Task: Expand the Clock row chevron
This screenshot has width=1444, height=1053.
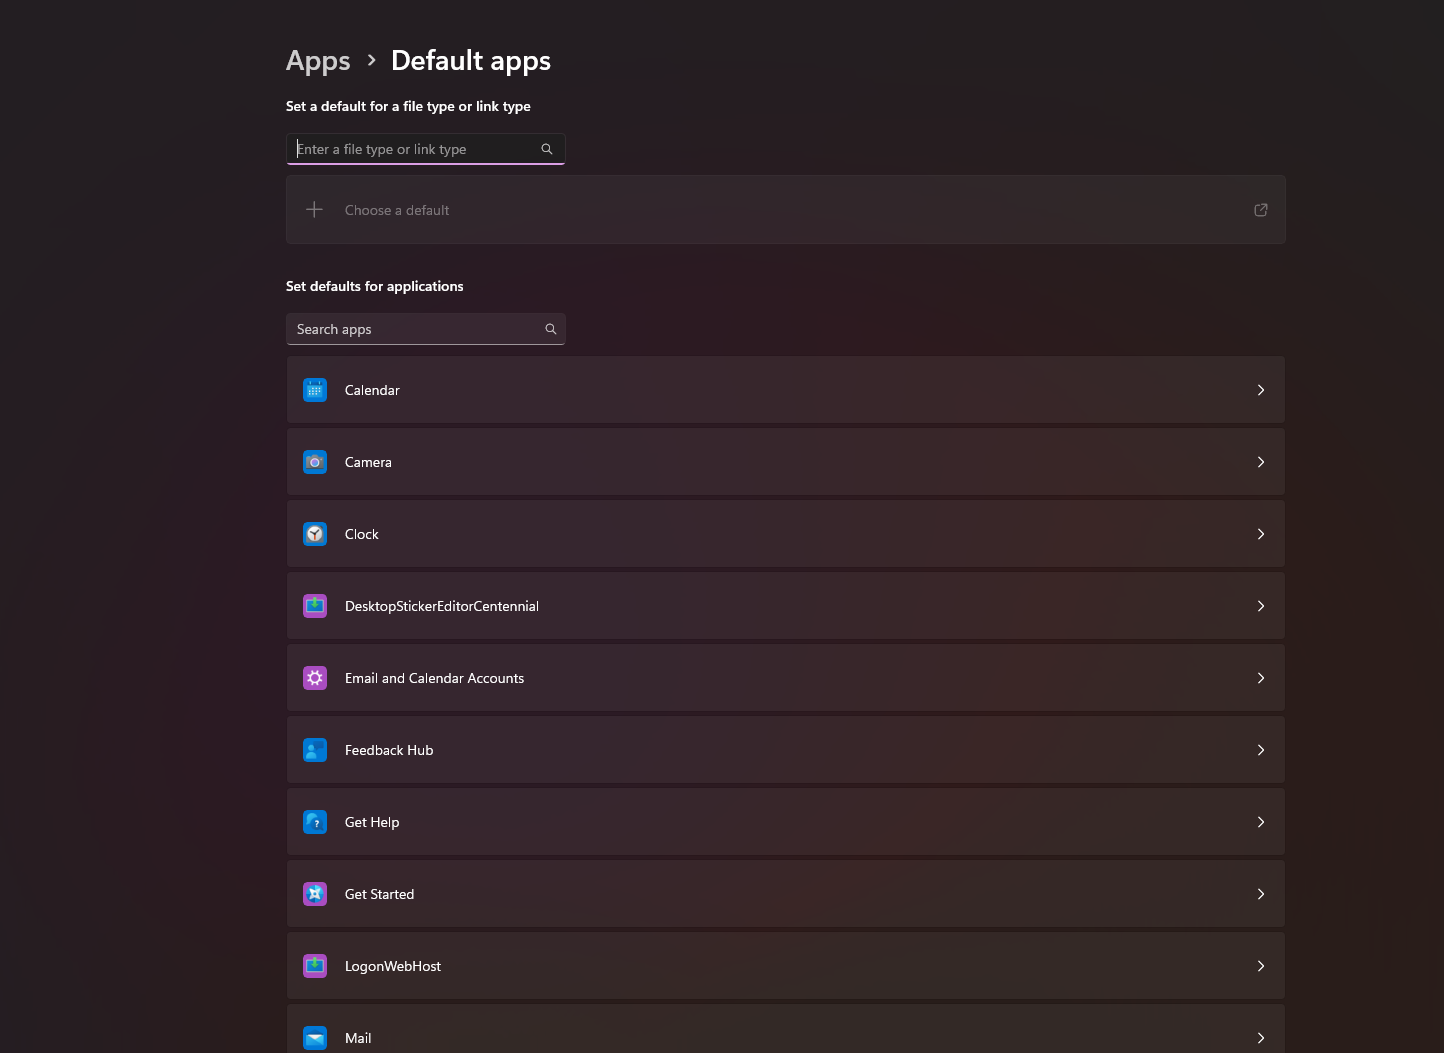Action: click(1260, 534)
